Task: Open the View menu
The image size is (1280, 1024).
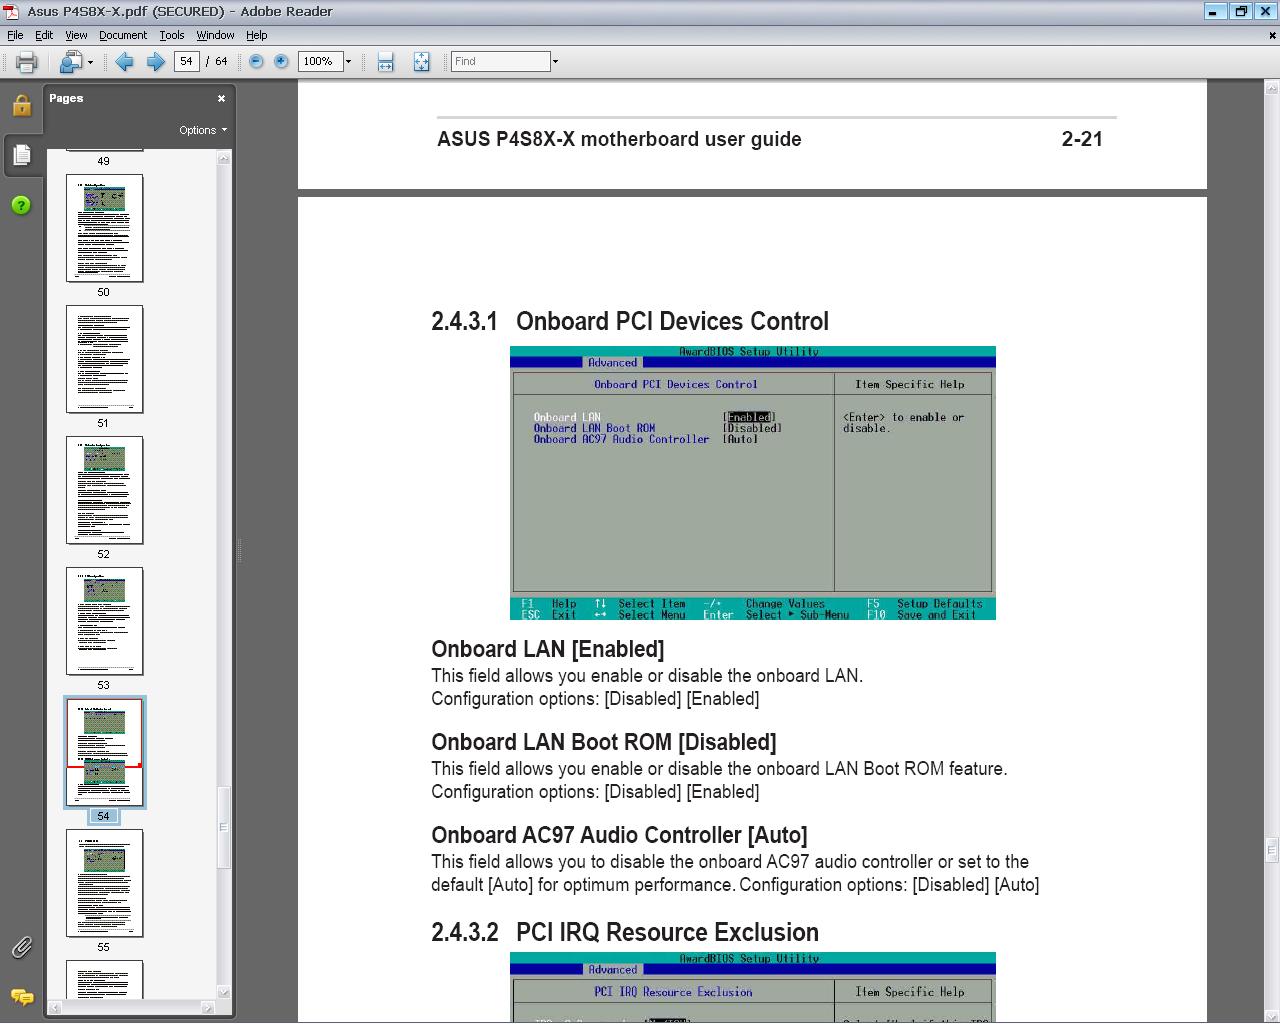Action: pyautogui.click(x=76, y=35)
